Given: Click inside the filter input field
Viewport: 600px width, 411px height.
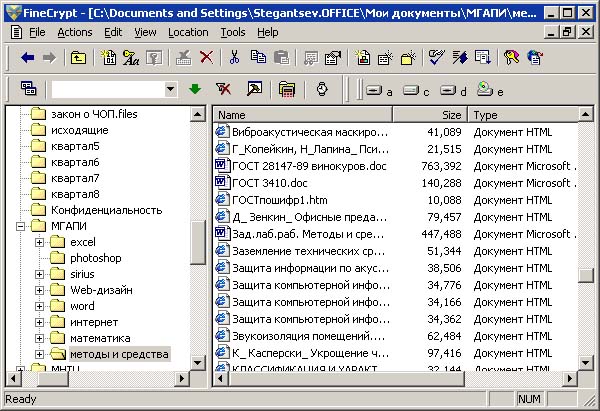Looking at the screenshot, I should click(108, 90).
